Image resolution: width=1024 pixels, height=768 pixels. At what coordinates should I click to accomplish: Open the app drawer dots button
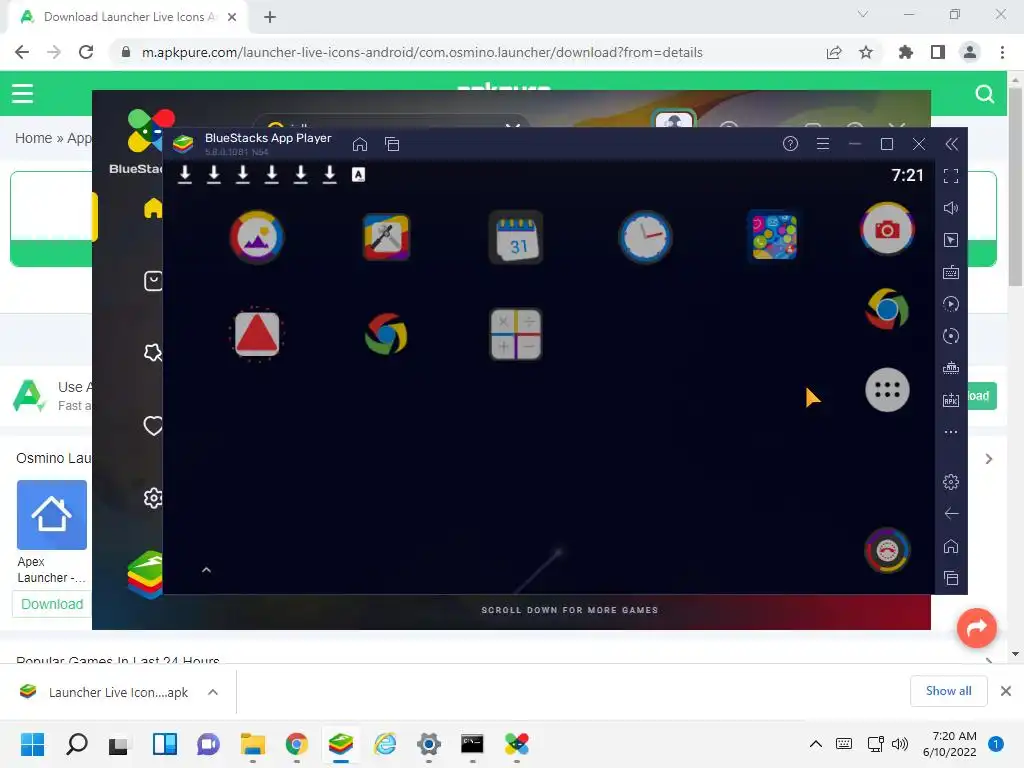coord(887,391)
